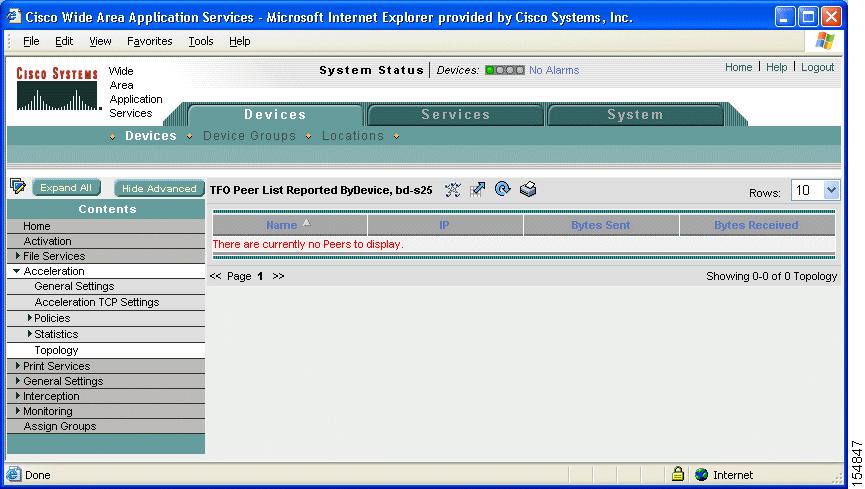Image resolution: width=865 pixels, height=489 pixels.
Task: Expand the General Settings section arrow
Action: click(x=18, y=380)
